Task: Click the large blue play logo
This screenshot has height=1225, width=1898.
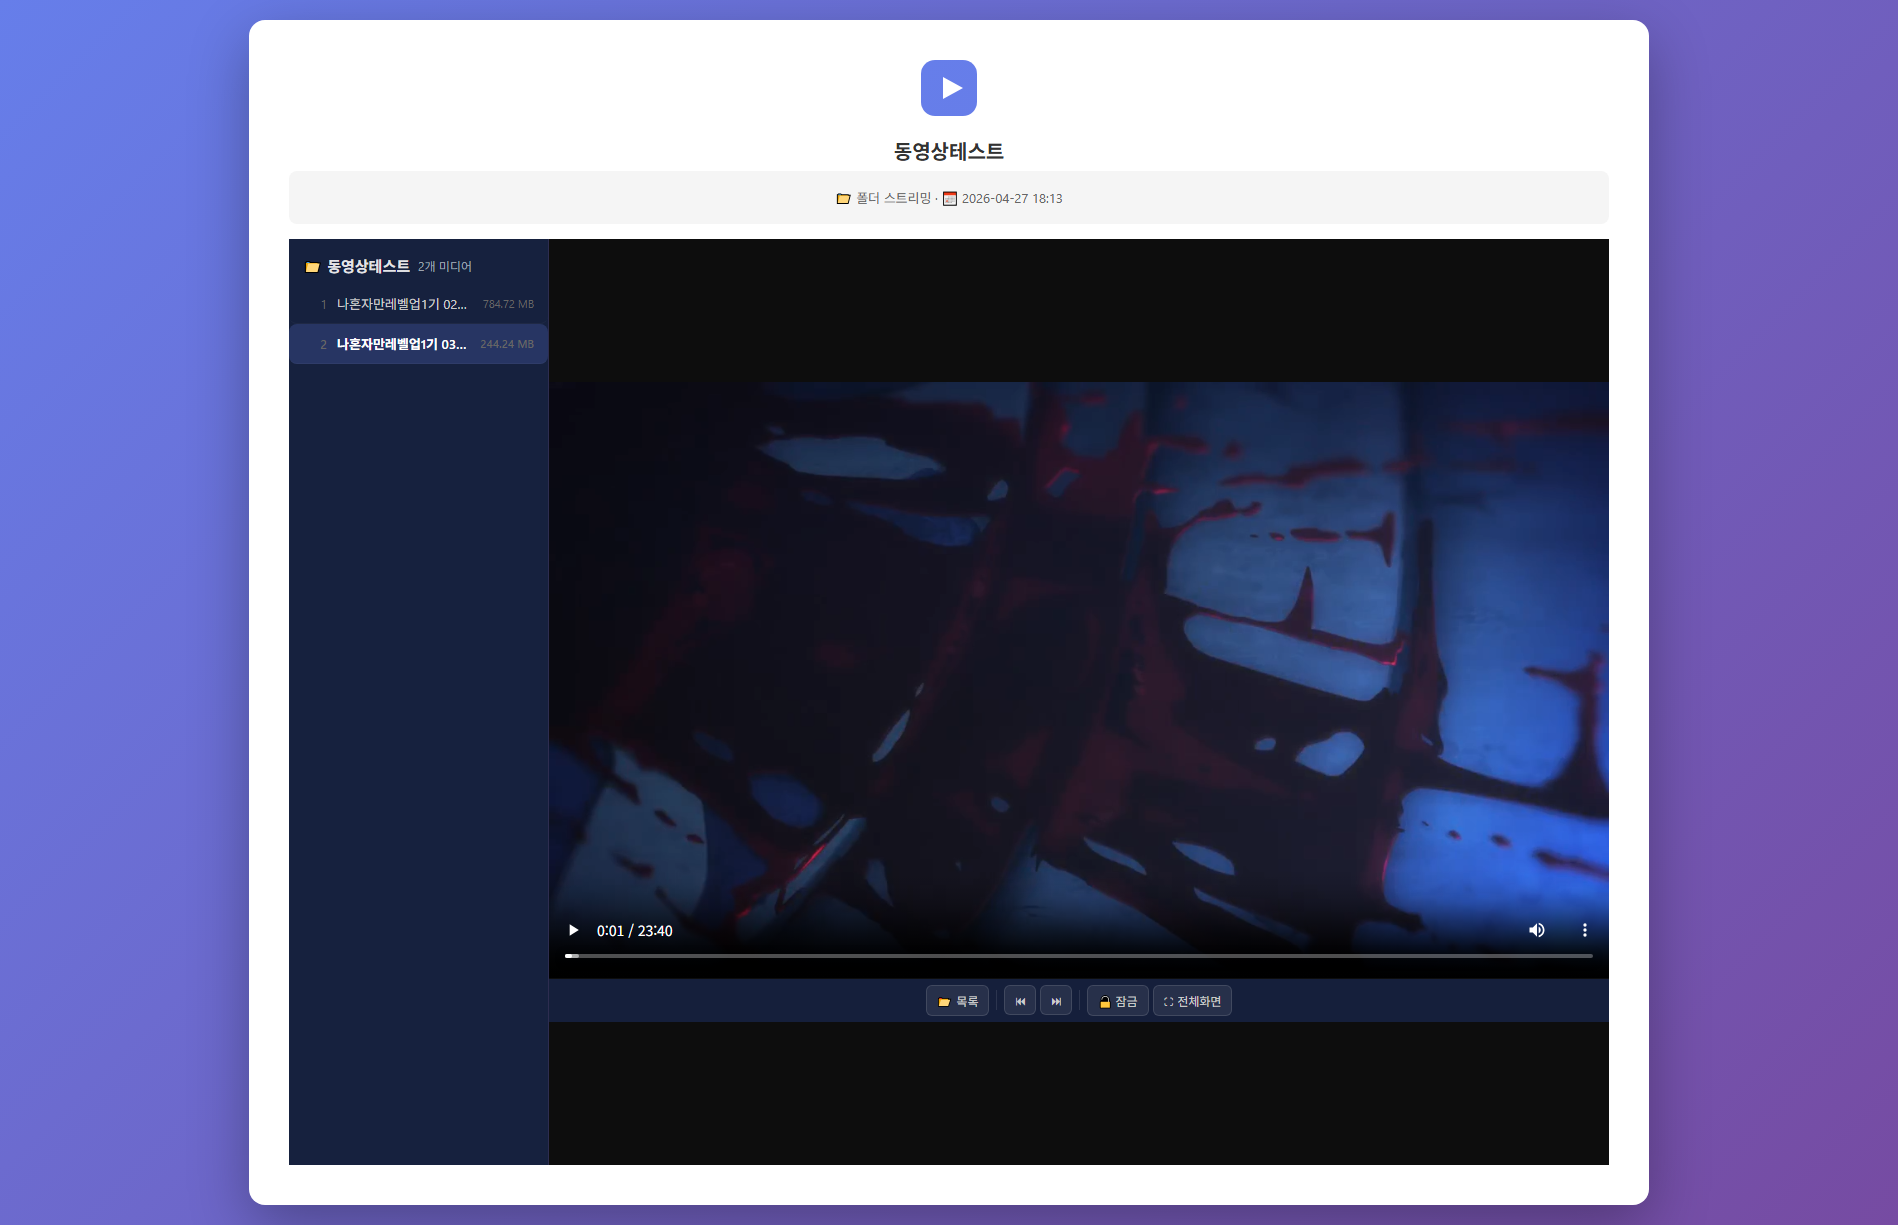Action: pyautogui.click(x=948, y=88)
